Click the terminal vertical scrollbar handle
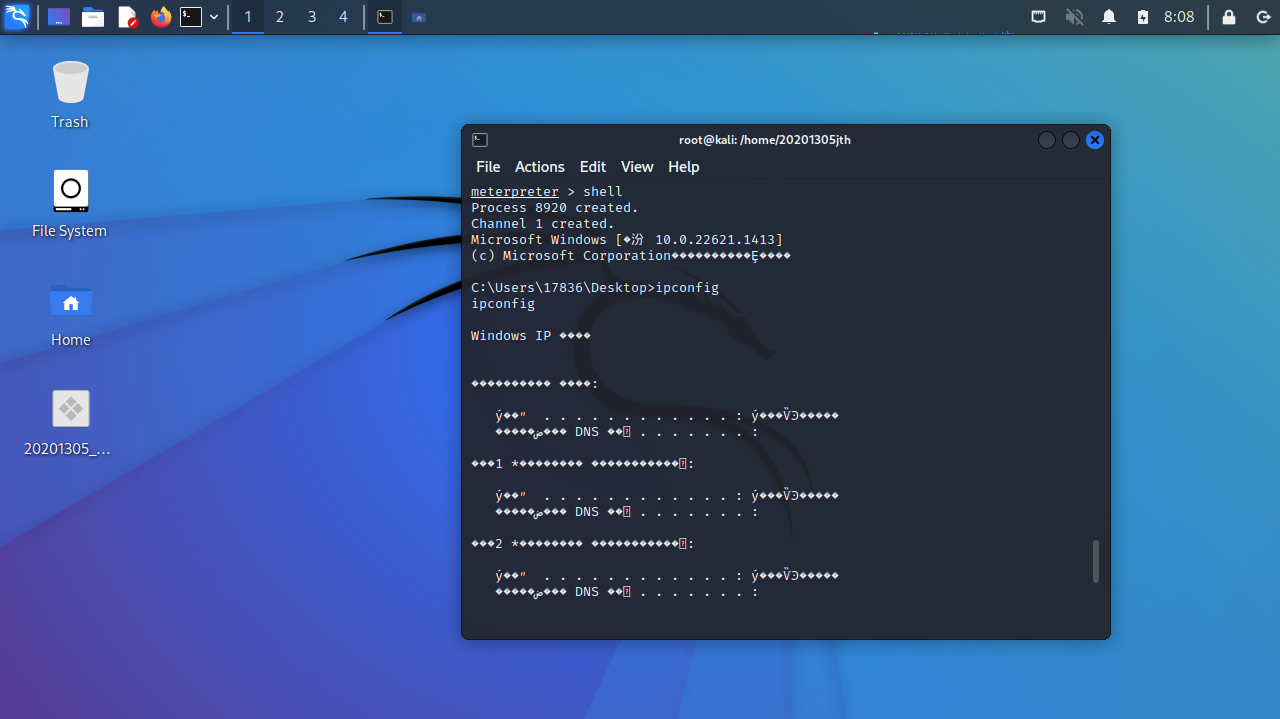 [1096, 561]
